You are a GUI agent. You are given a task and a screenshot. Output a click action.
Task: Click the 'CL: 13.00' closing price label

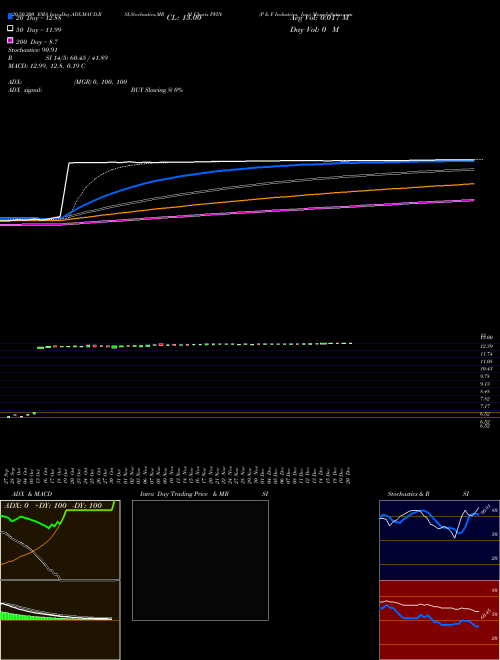click(184, 18)
